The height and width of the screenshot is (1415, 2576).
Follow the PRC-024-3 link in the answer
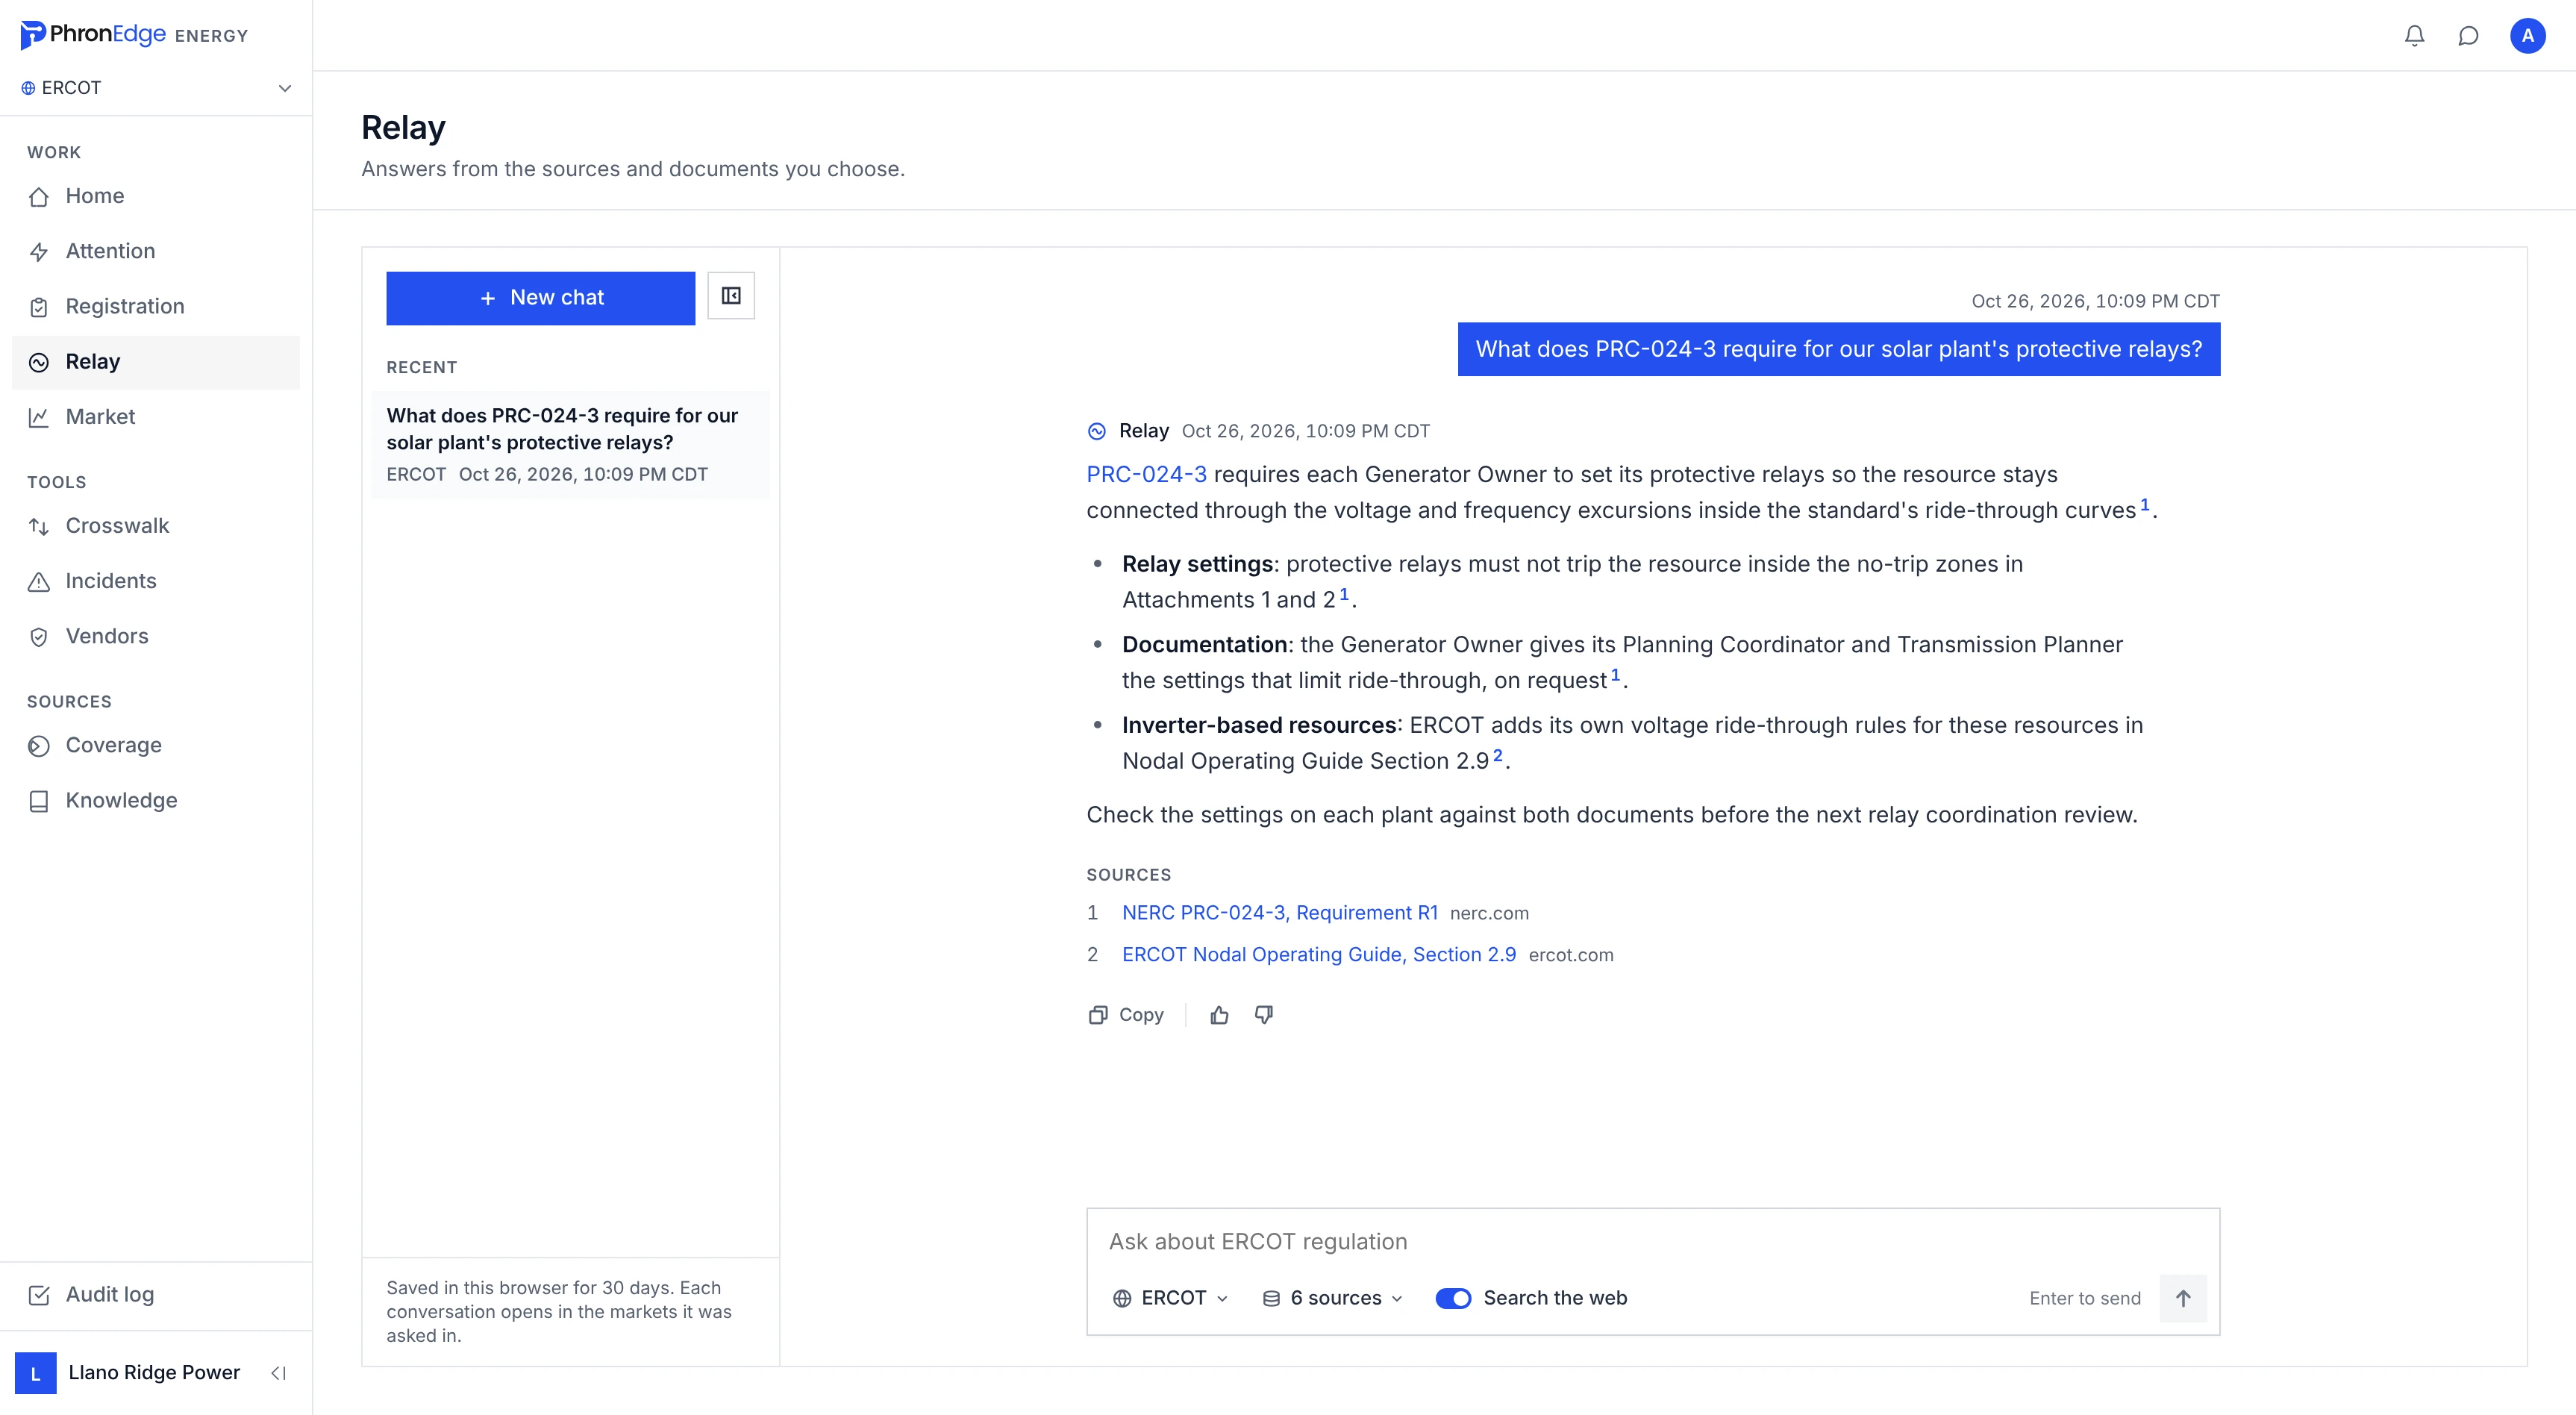point(1147,474)
